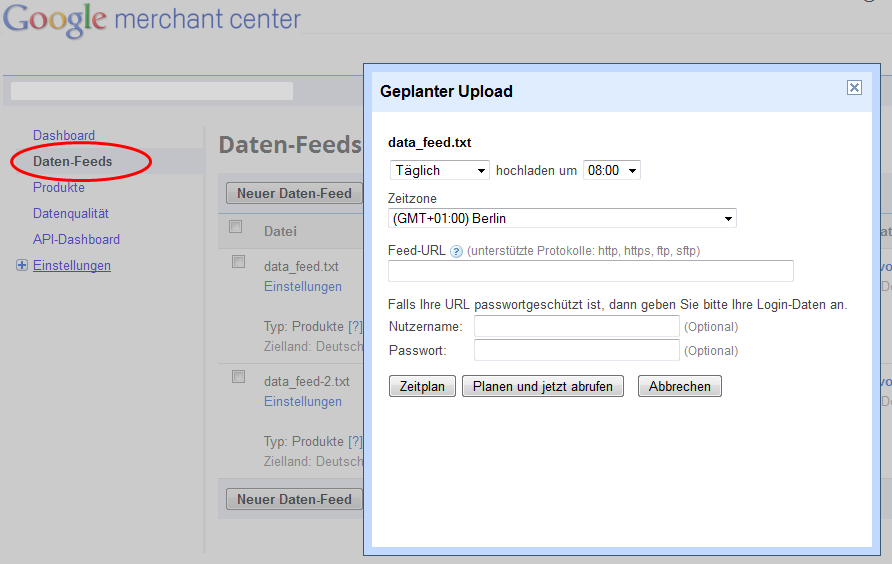Focus the Nutzername input field
892x564 pixels.
point(576,326)
